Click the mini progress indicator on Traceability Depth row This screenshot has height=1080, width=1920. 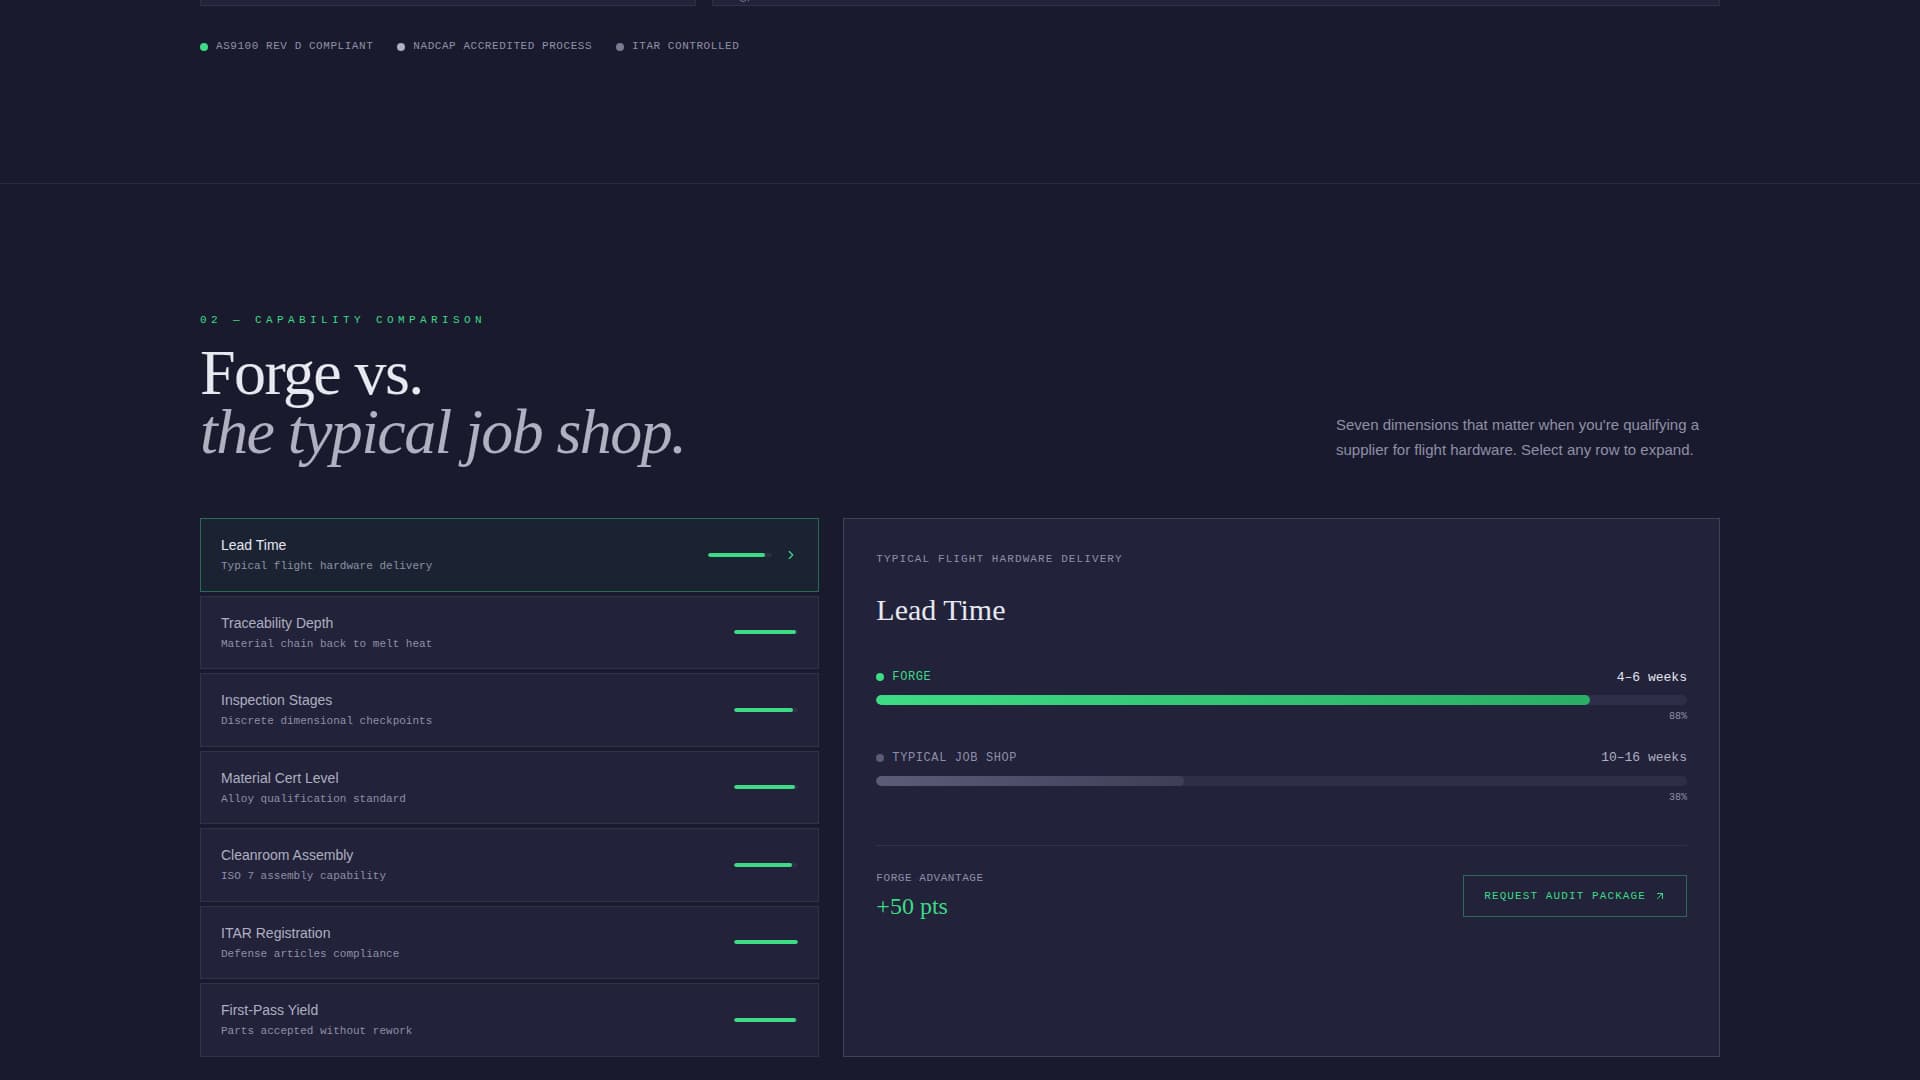pos(764,633)
